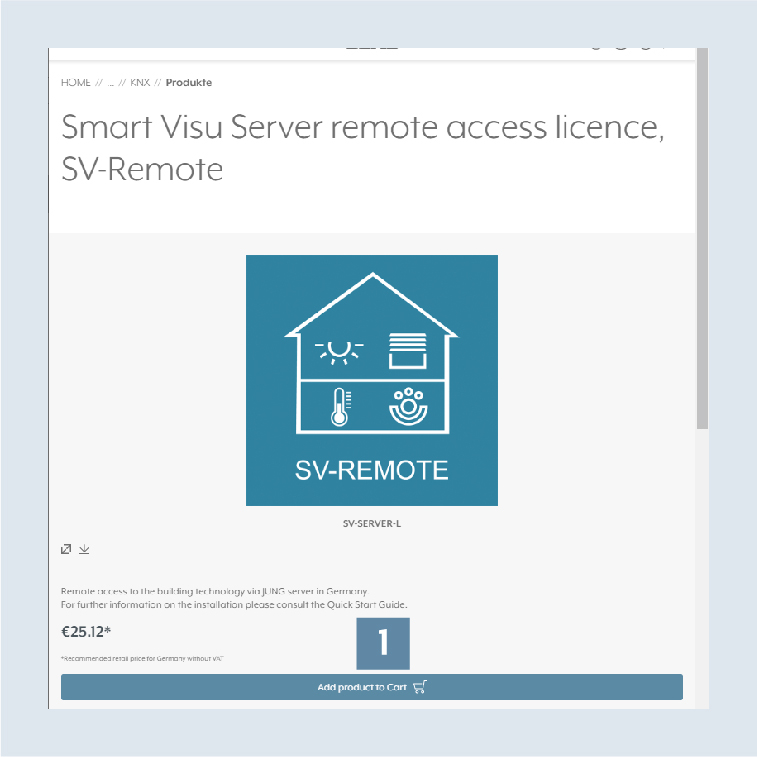
Task: Add product to Cart
Action: coord(372,687)
